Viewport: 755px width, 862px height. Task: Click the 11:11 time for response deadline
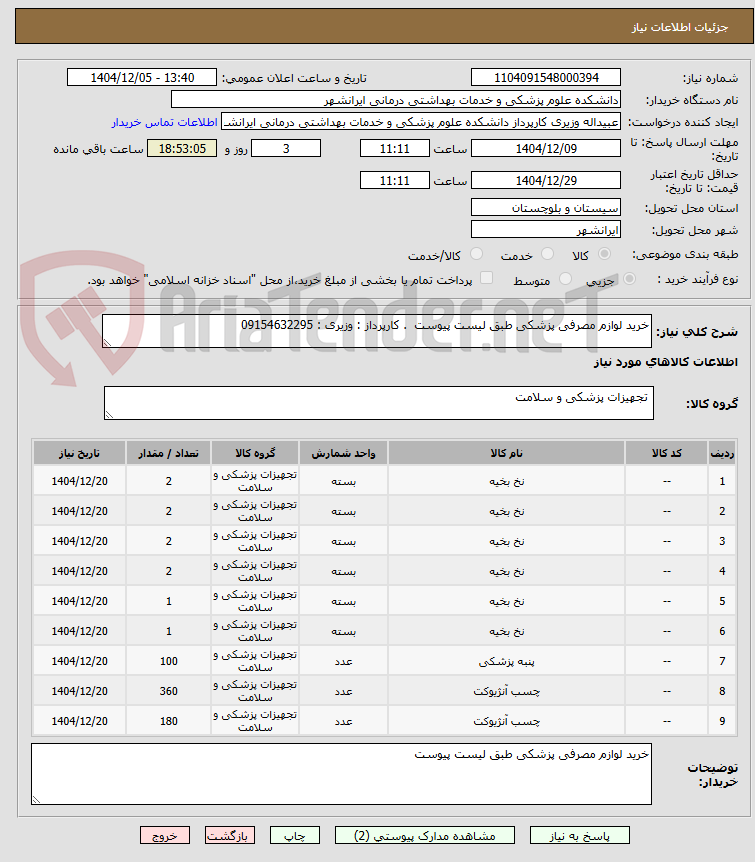click(394, 148)
